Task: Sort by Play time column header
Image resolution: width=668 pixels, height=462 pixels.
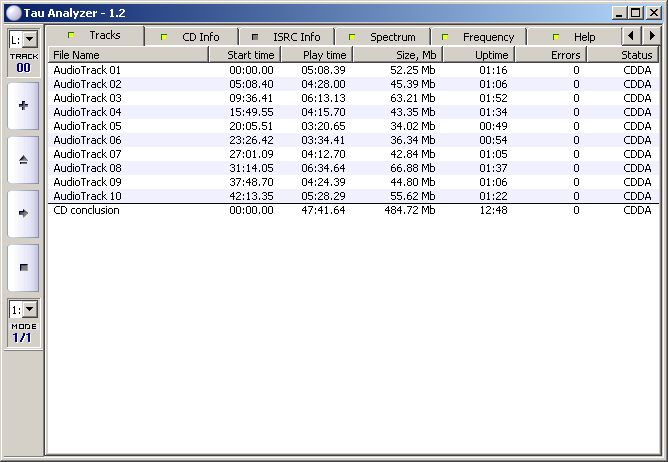Action: [315, 55]
